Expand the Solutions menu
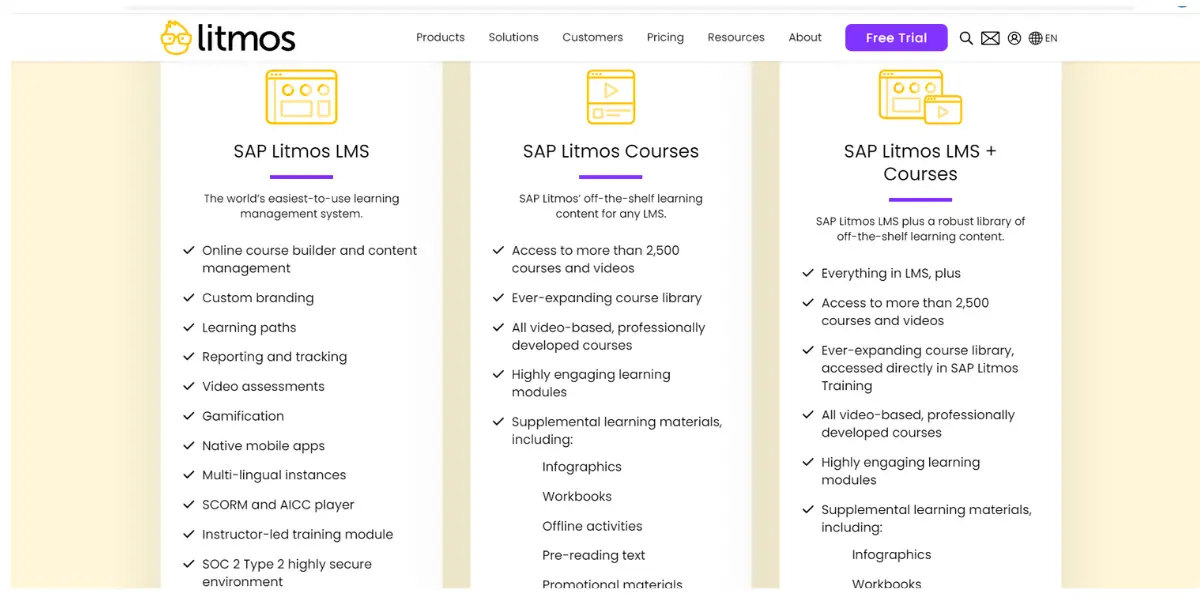1200x600 pixels. [513, 38]
